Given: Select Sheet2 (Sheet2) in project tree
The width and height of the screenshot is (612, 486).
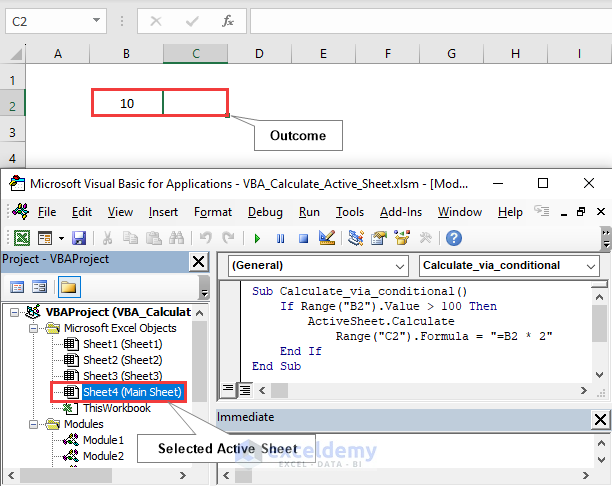Looking at the screenshot, I should click(x=123, y=360).
